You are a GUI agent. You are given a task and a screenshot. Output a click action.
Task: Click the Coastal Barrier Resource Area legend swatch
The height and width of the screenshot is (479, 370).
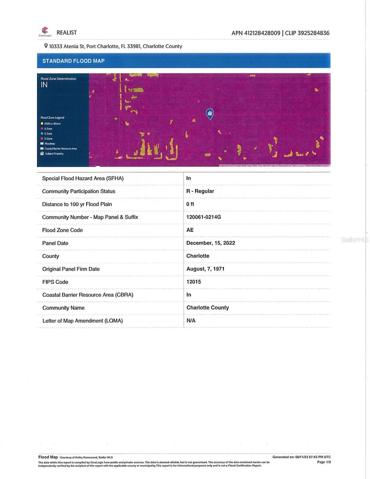pyautogui.click(x=42, y=148)
